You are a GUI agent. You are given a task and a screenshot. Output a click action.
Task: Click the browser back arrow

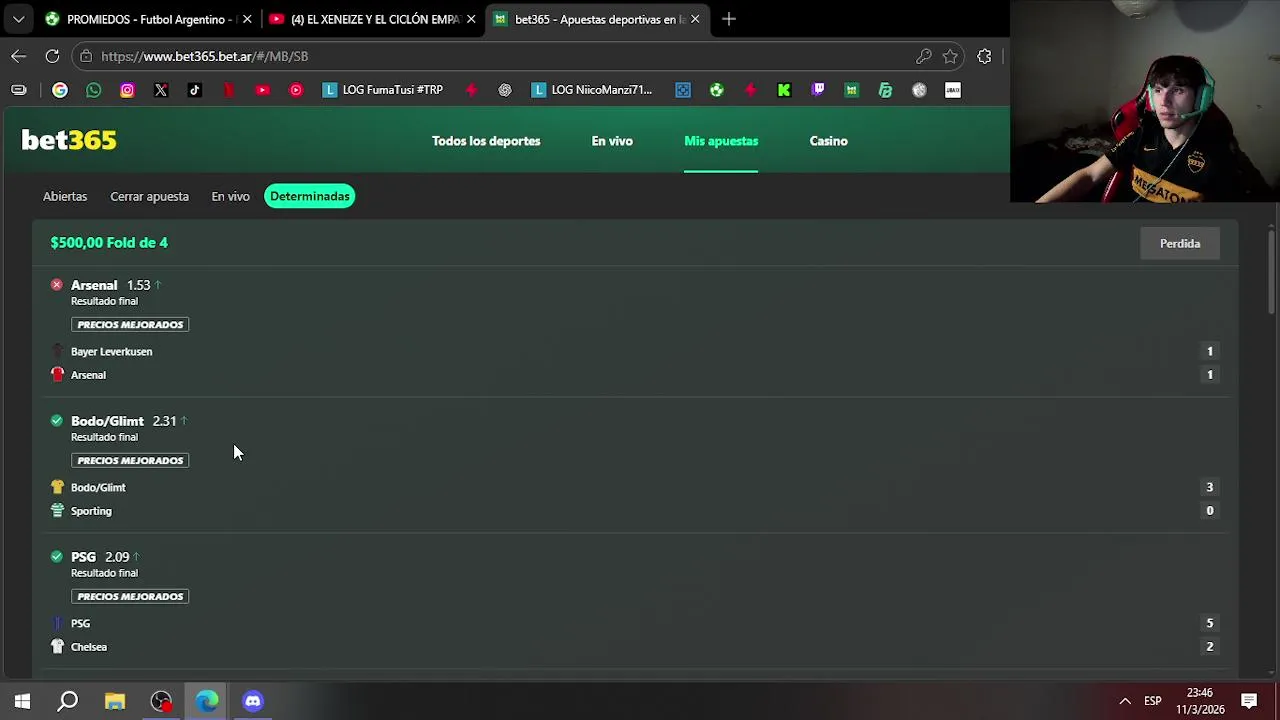(19, 56)
